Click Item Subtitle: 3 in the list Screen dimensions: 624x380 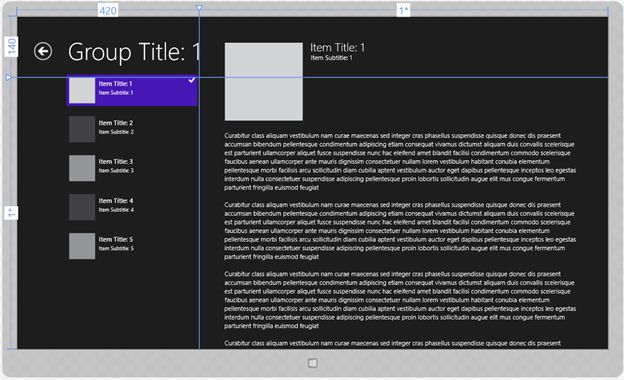[116, 171]
